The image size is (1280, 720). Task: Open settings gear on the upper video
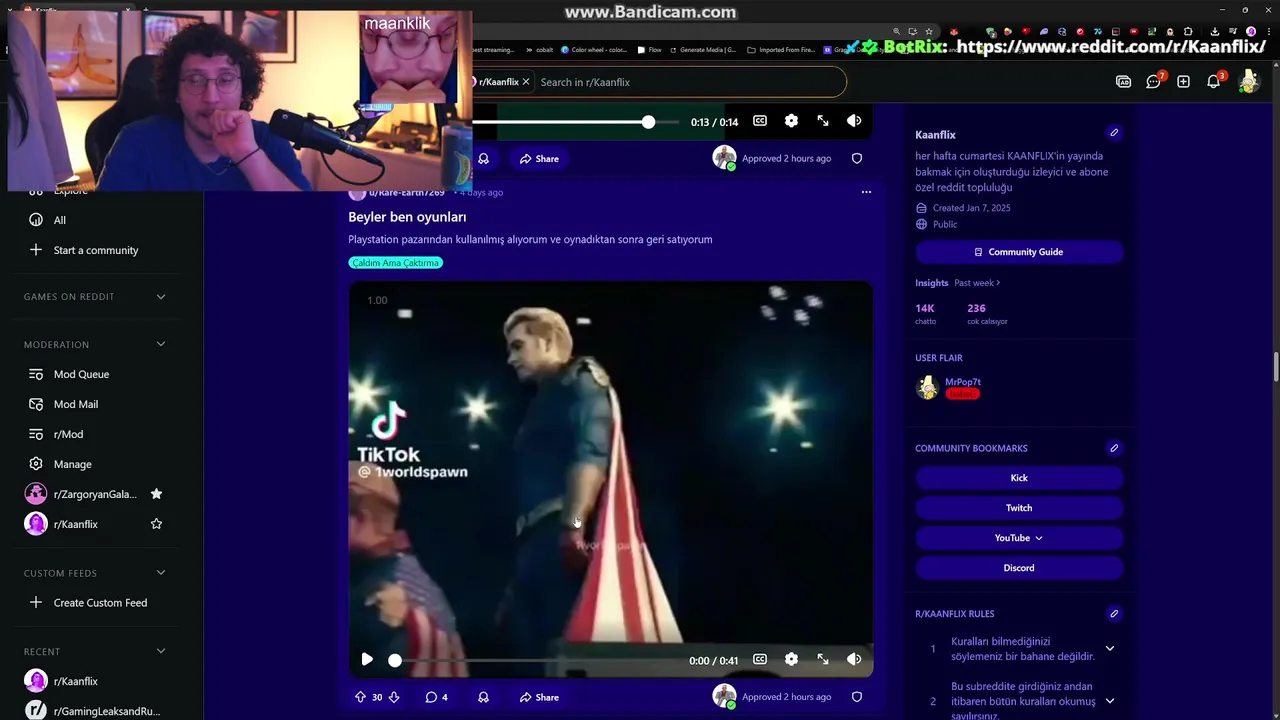(x=791, y=121)
